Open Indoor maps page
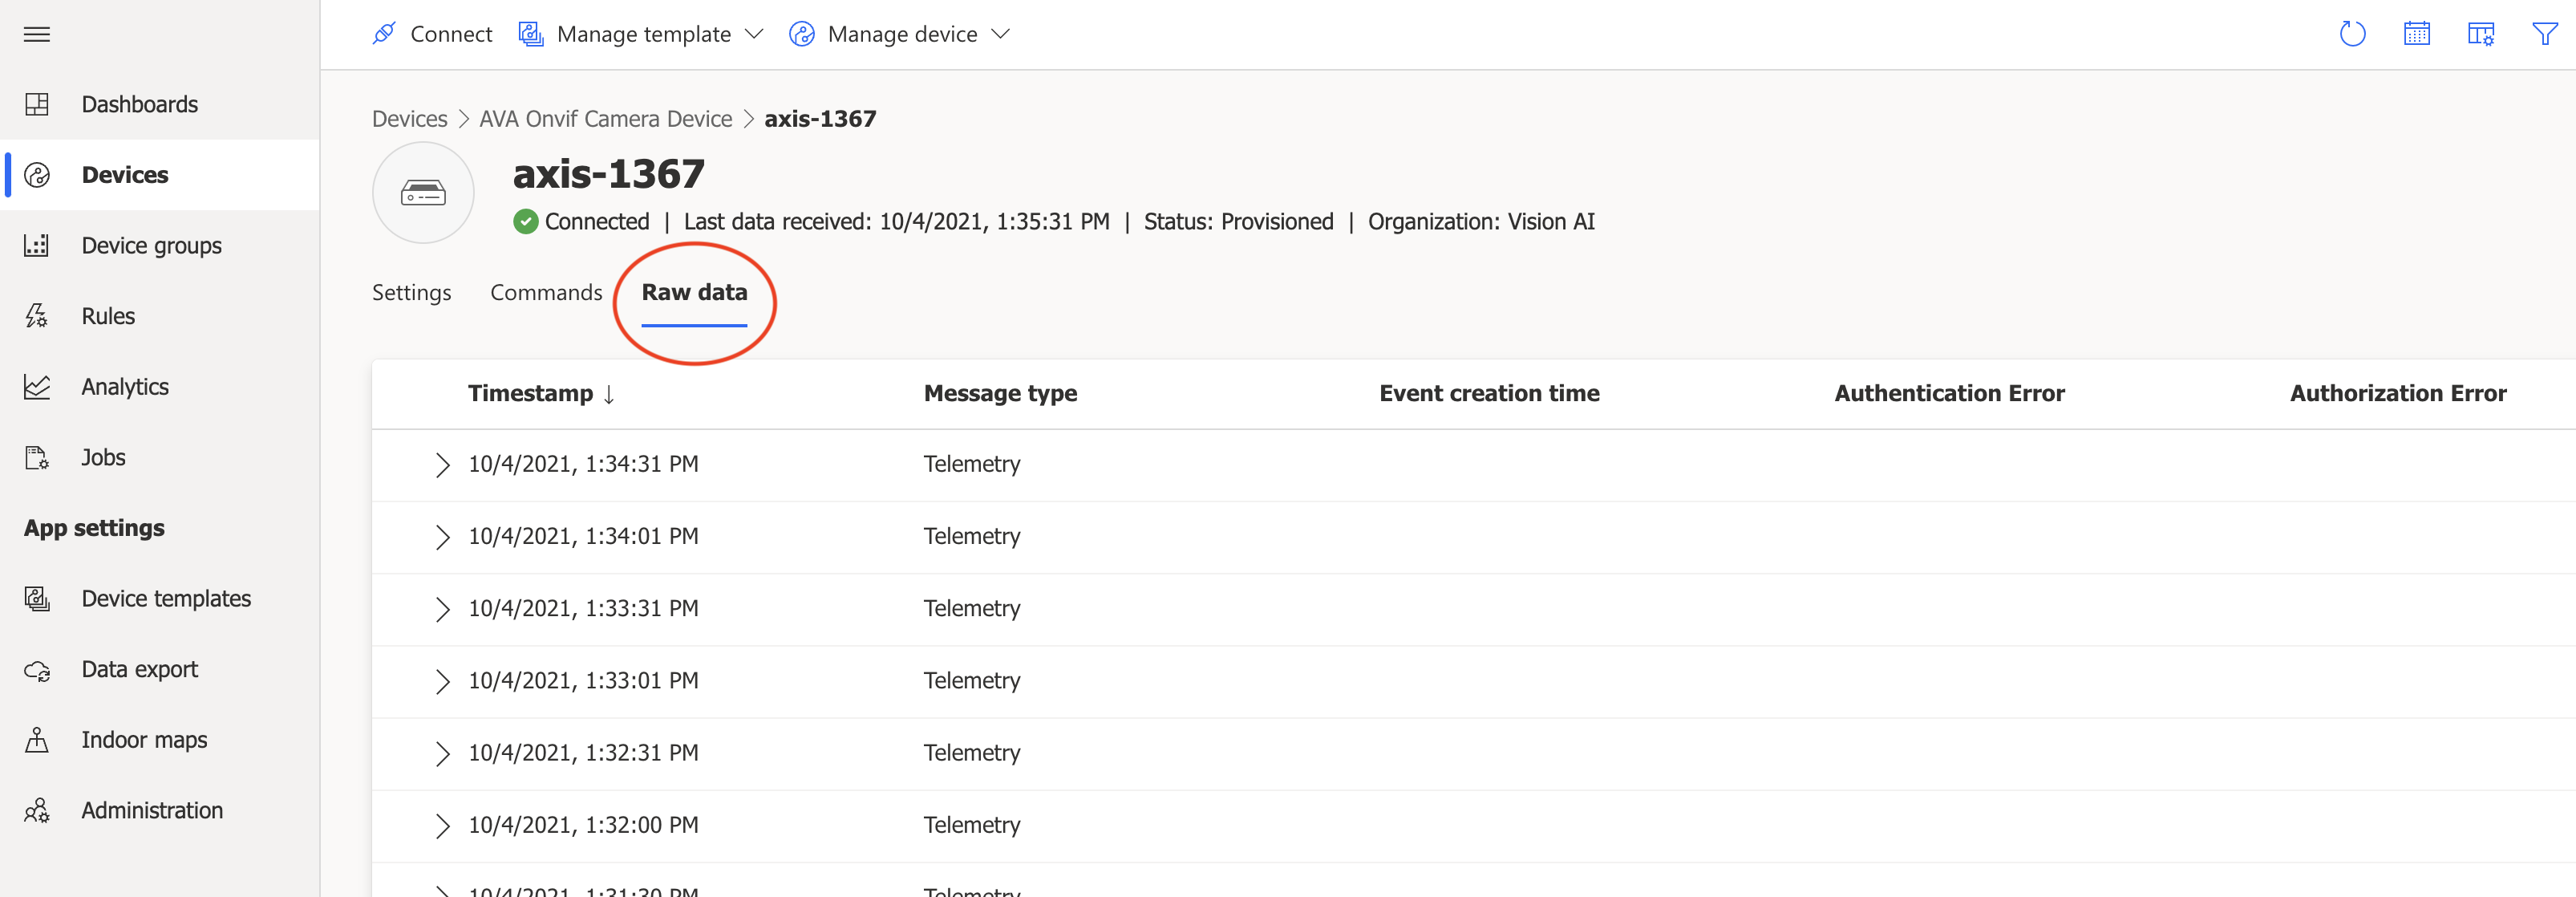The image size is (2576, 897). tap(144, 740)
